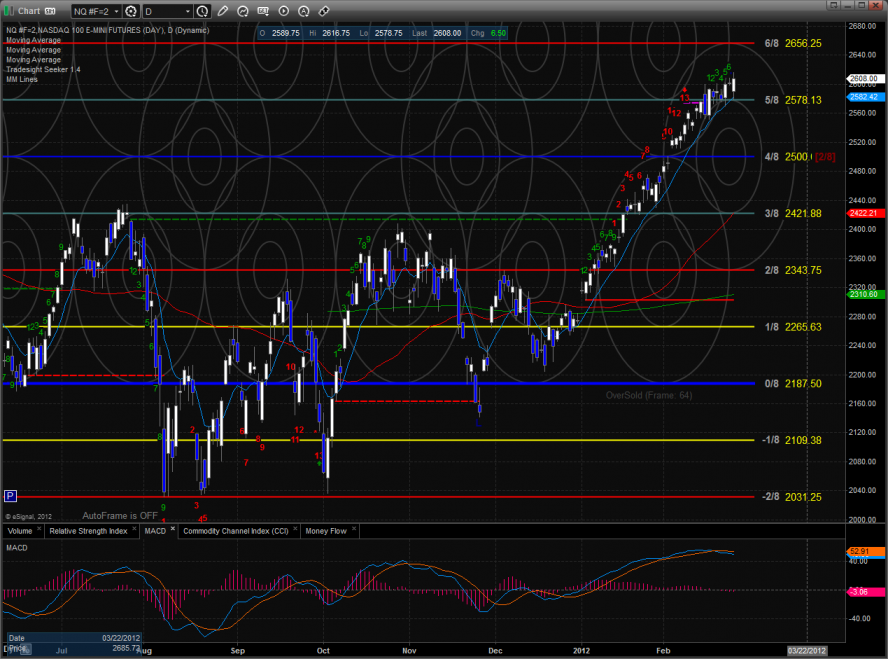Switch to the Relative Strength Index tab

point(88,531)
